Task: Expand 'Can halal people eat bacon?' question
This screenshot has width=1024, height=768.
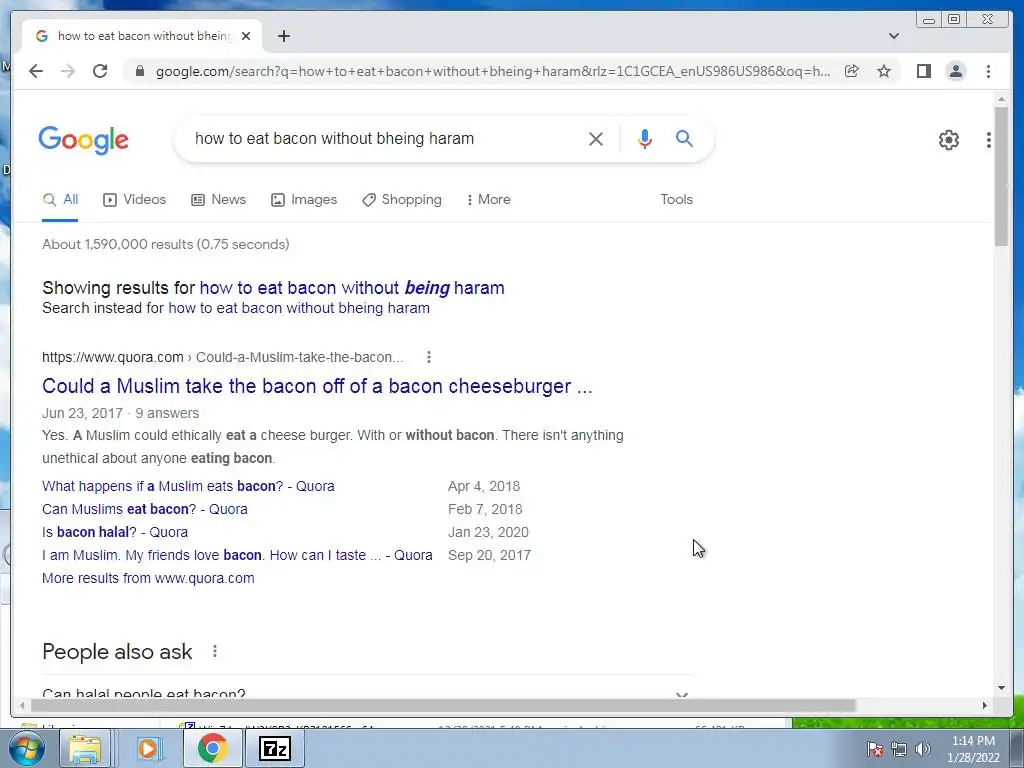Action: coord(367,694)
